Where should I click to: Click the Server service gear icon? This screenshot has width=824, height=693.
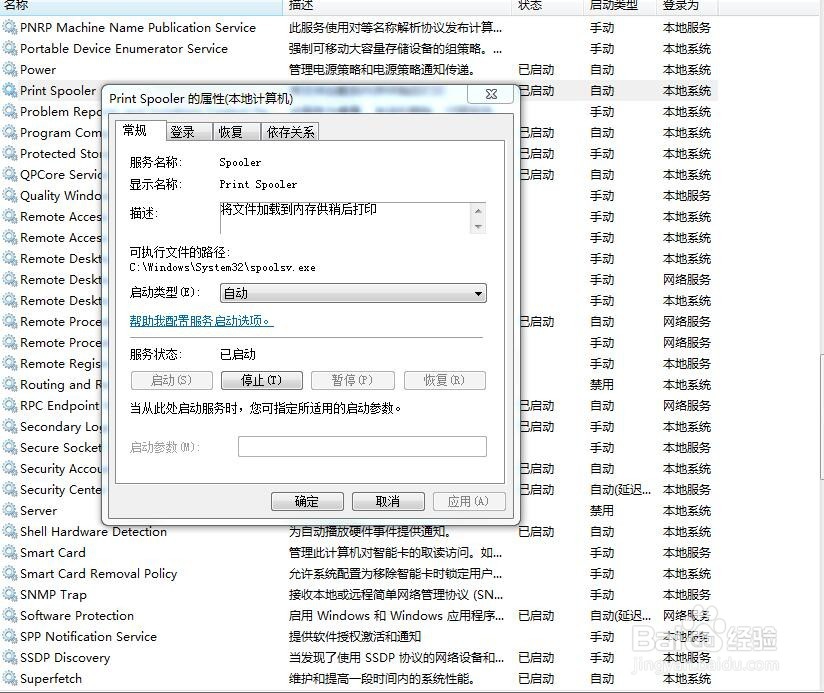point(9,510)
